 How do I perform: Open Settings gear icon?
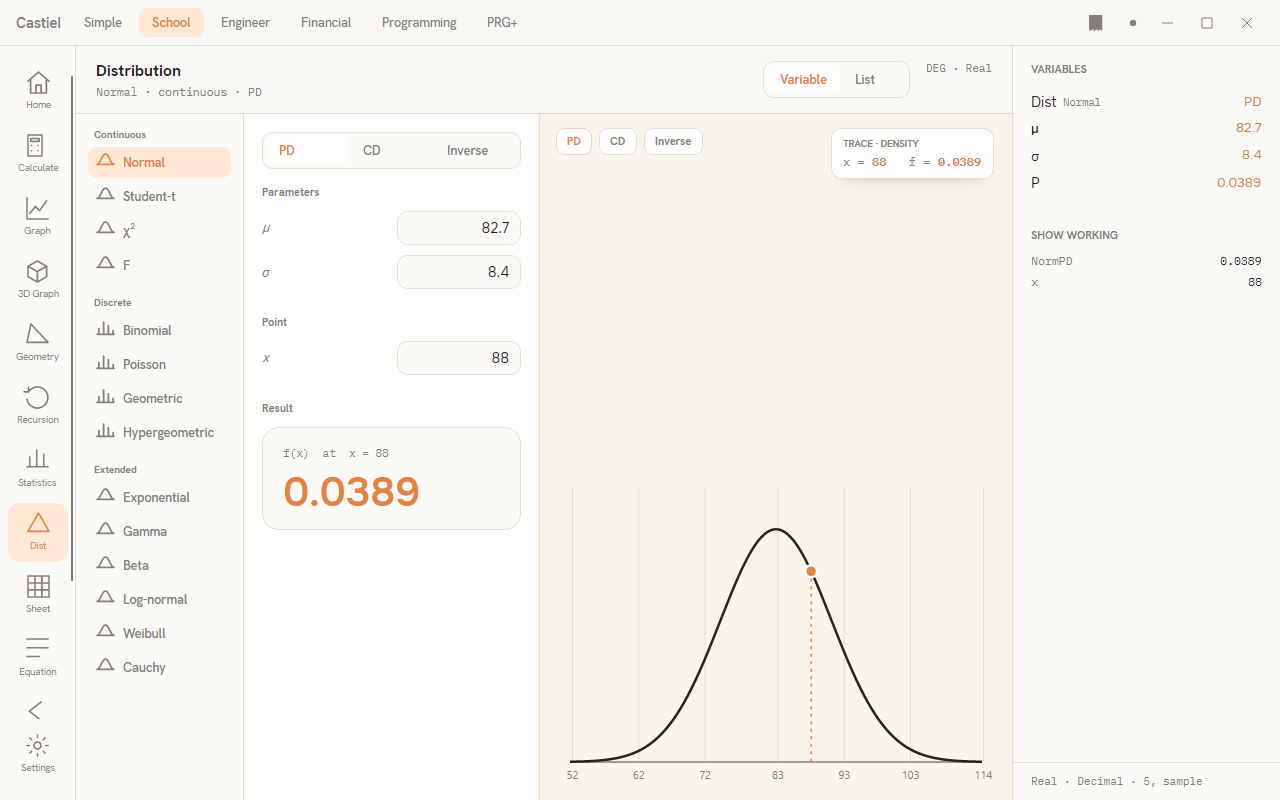[38, 753]
